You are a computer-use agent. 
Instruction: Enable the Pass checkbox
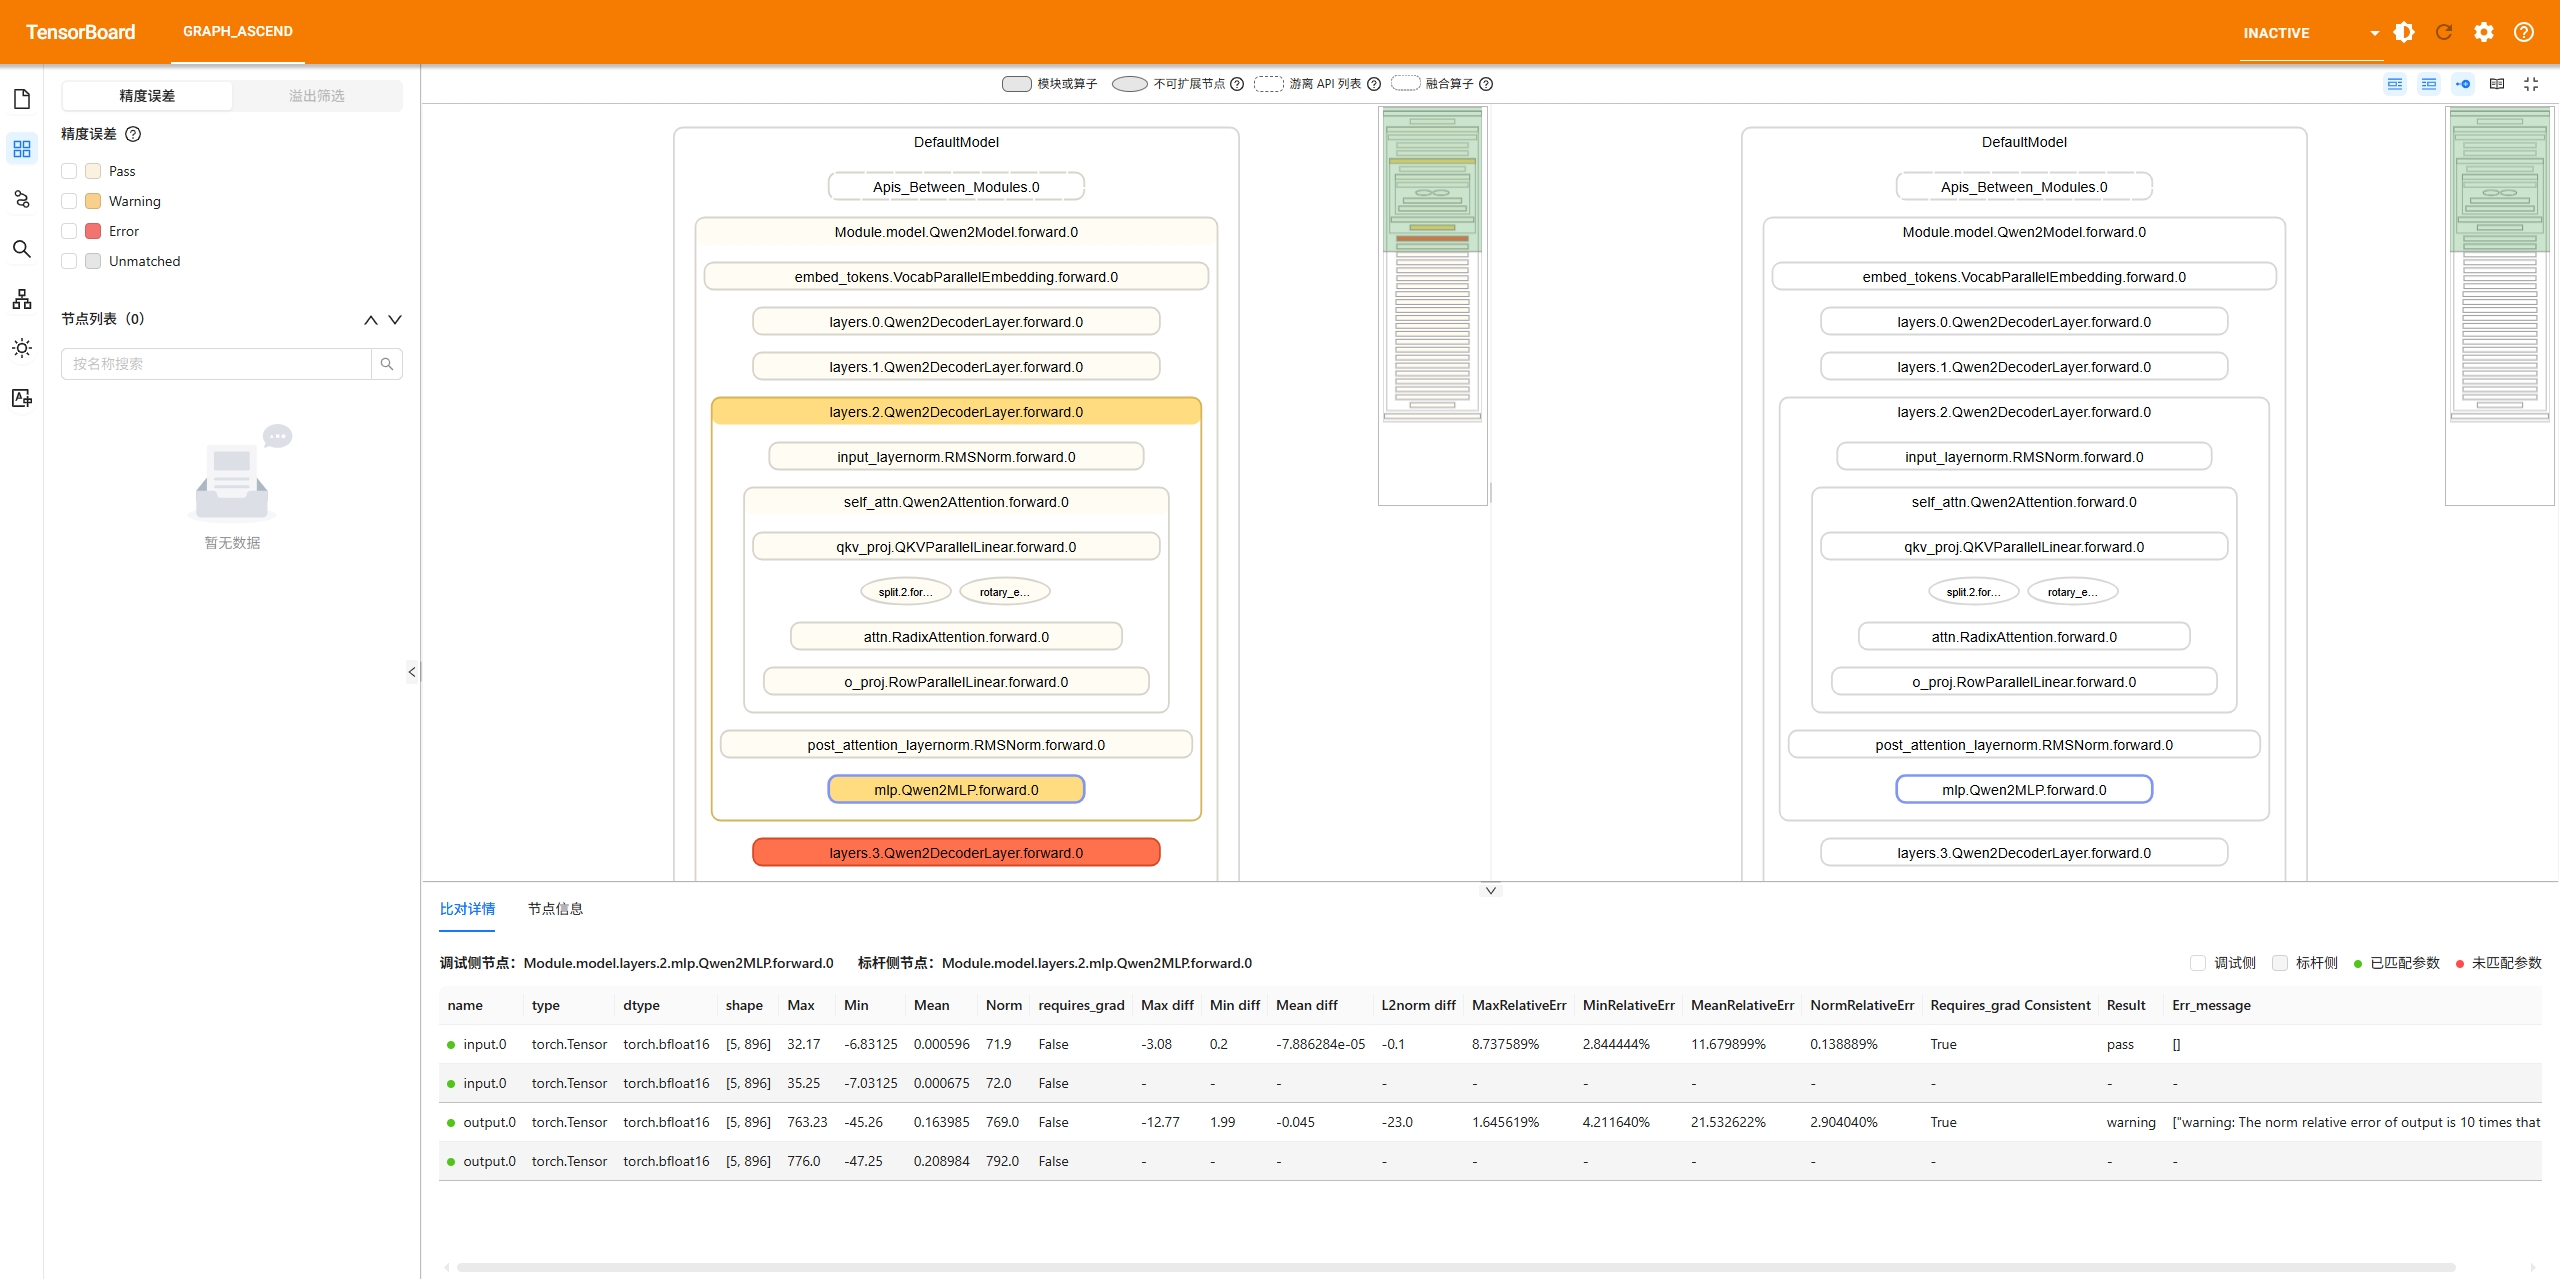point(69,171)
